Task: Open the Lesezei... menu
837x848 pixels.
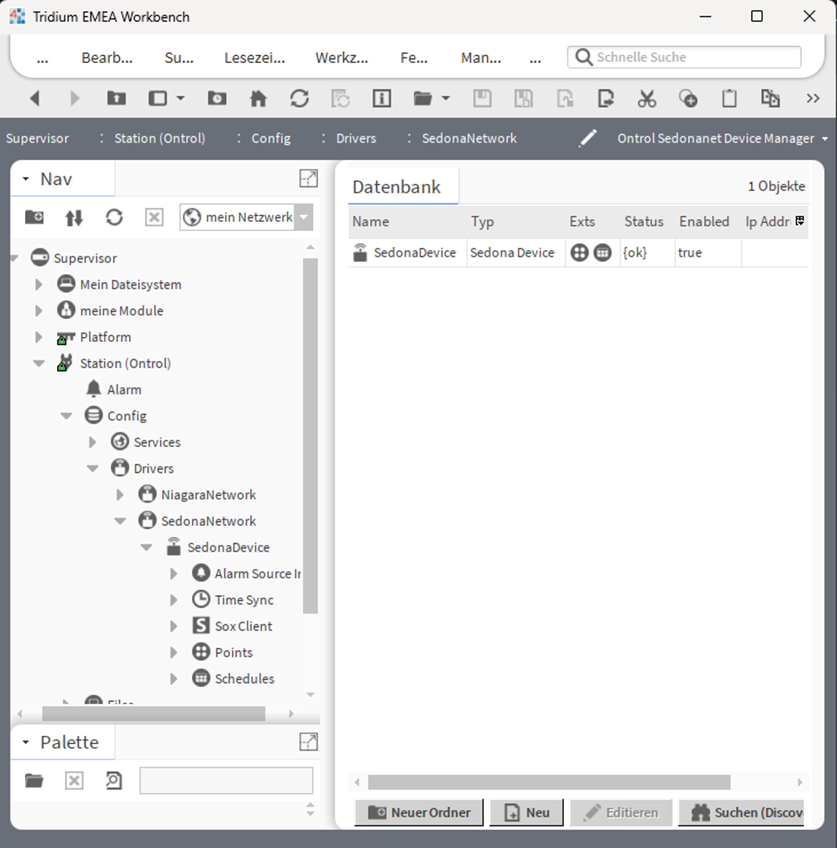Action: (255, 58)
